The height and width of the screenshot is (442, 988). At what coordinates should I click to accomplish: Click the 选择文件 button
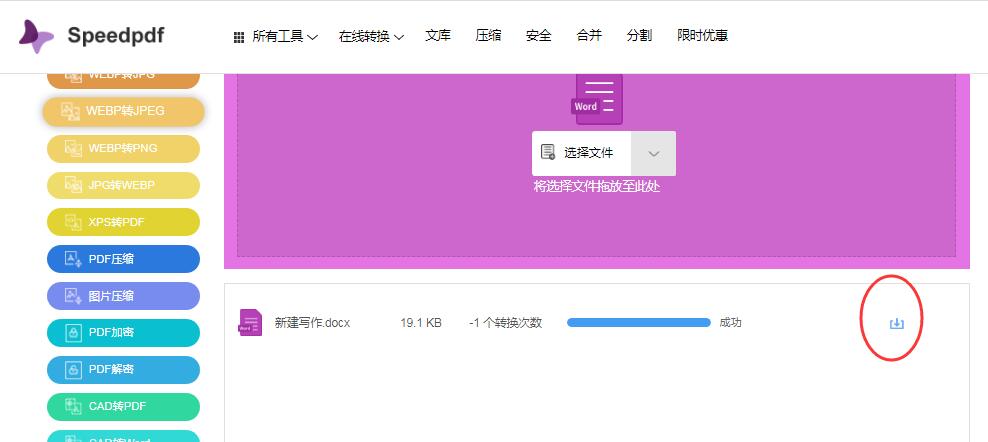pyautogui.click(x=582, y=153)
